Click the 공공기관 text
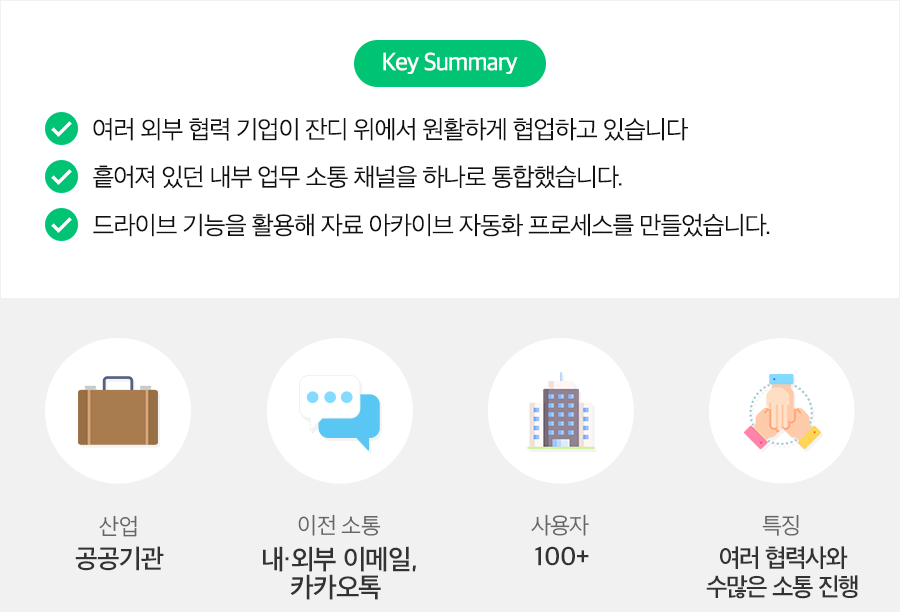This screenshot has width=900, height=612. pos(118,557)
